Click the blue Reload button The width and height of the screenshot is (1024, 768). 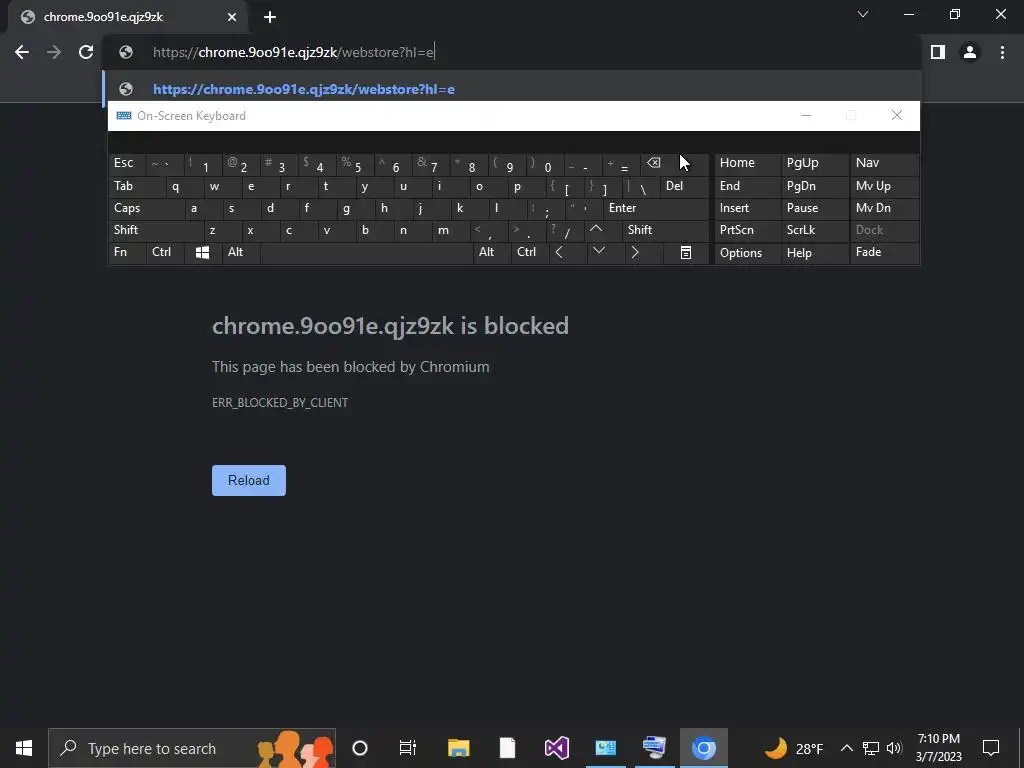coord(249,480)
